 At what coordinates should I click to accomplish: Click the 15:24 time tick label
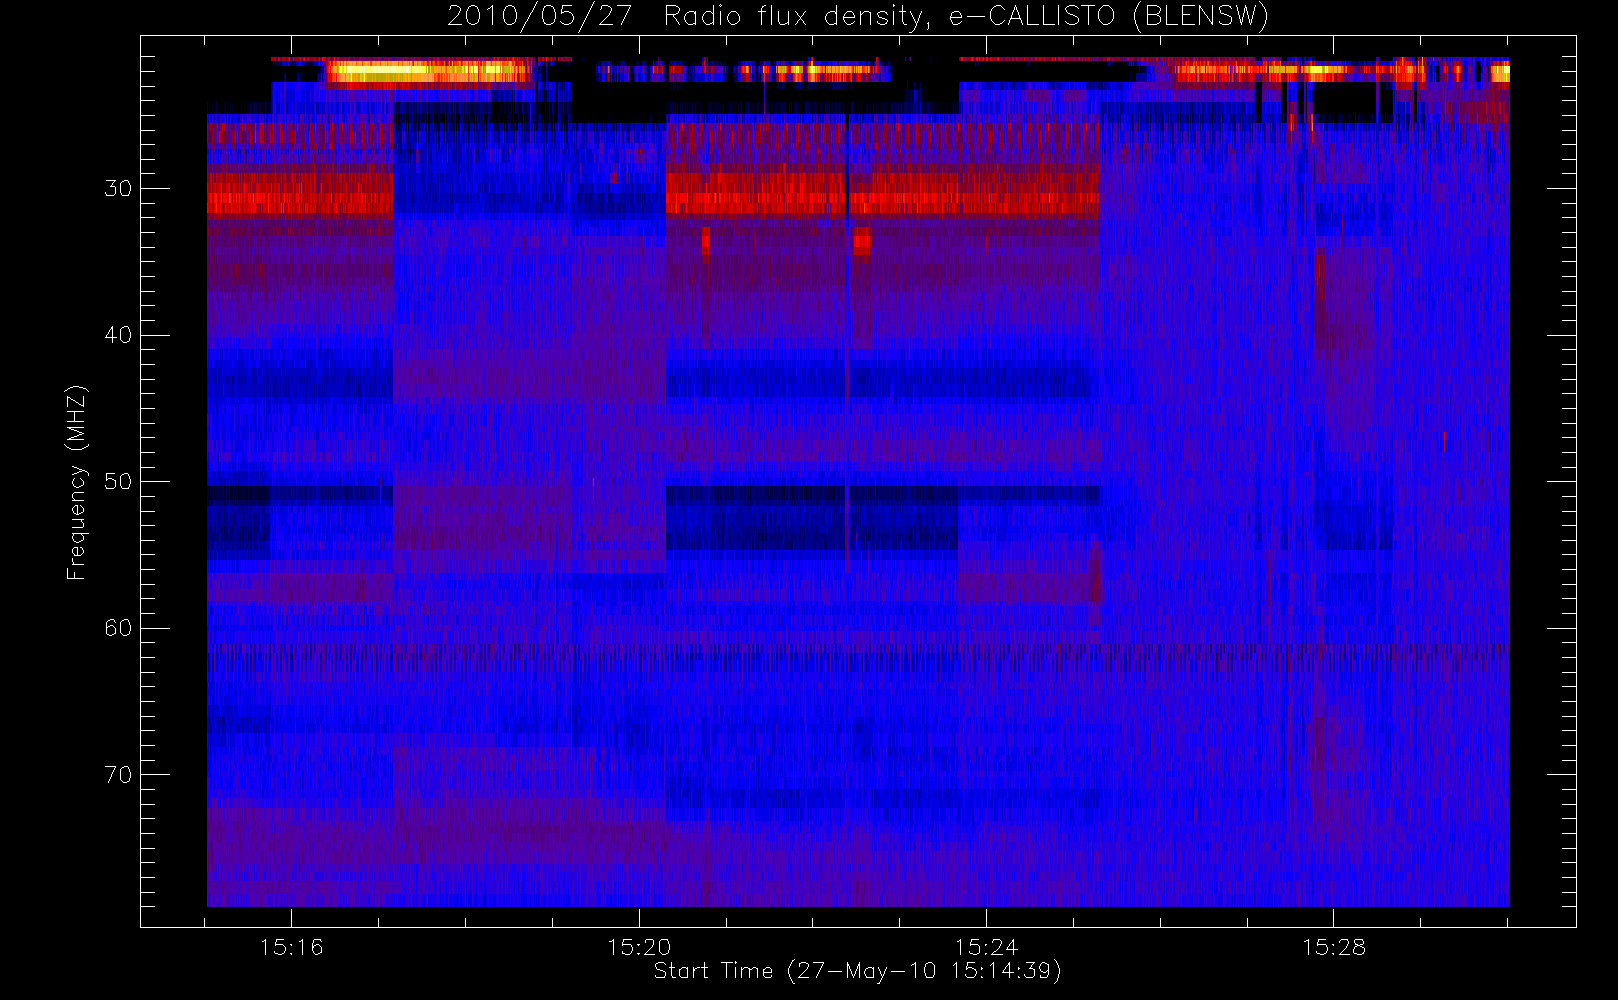click(986, 947)
